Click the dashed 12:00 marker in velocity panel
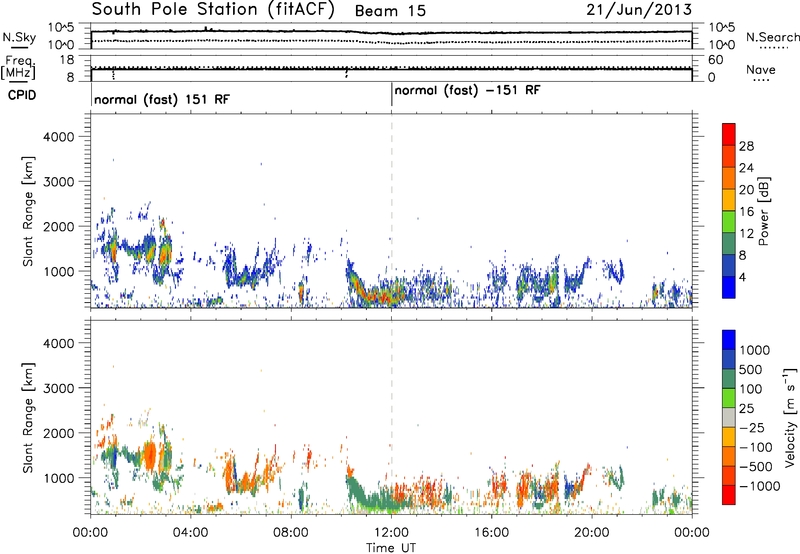 391,417
